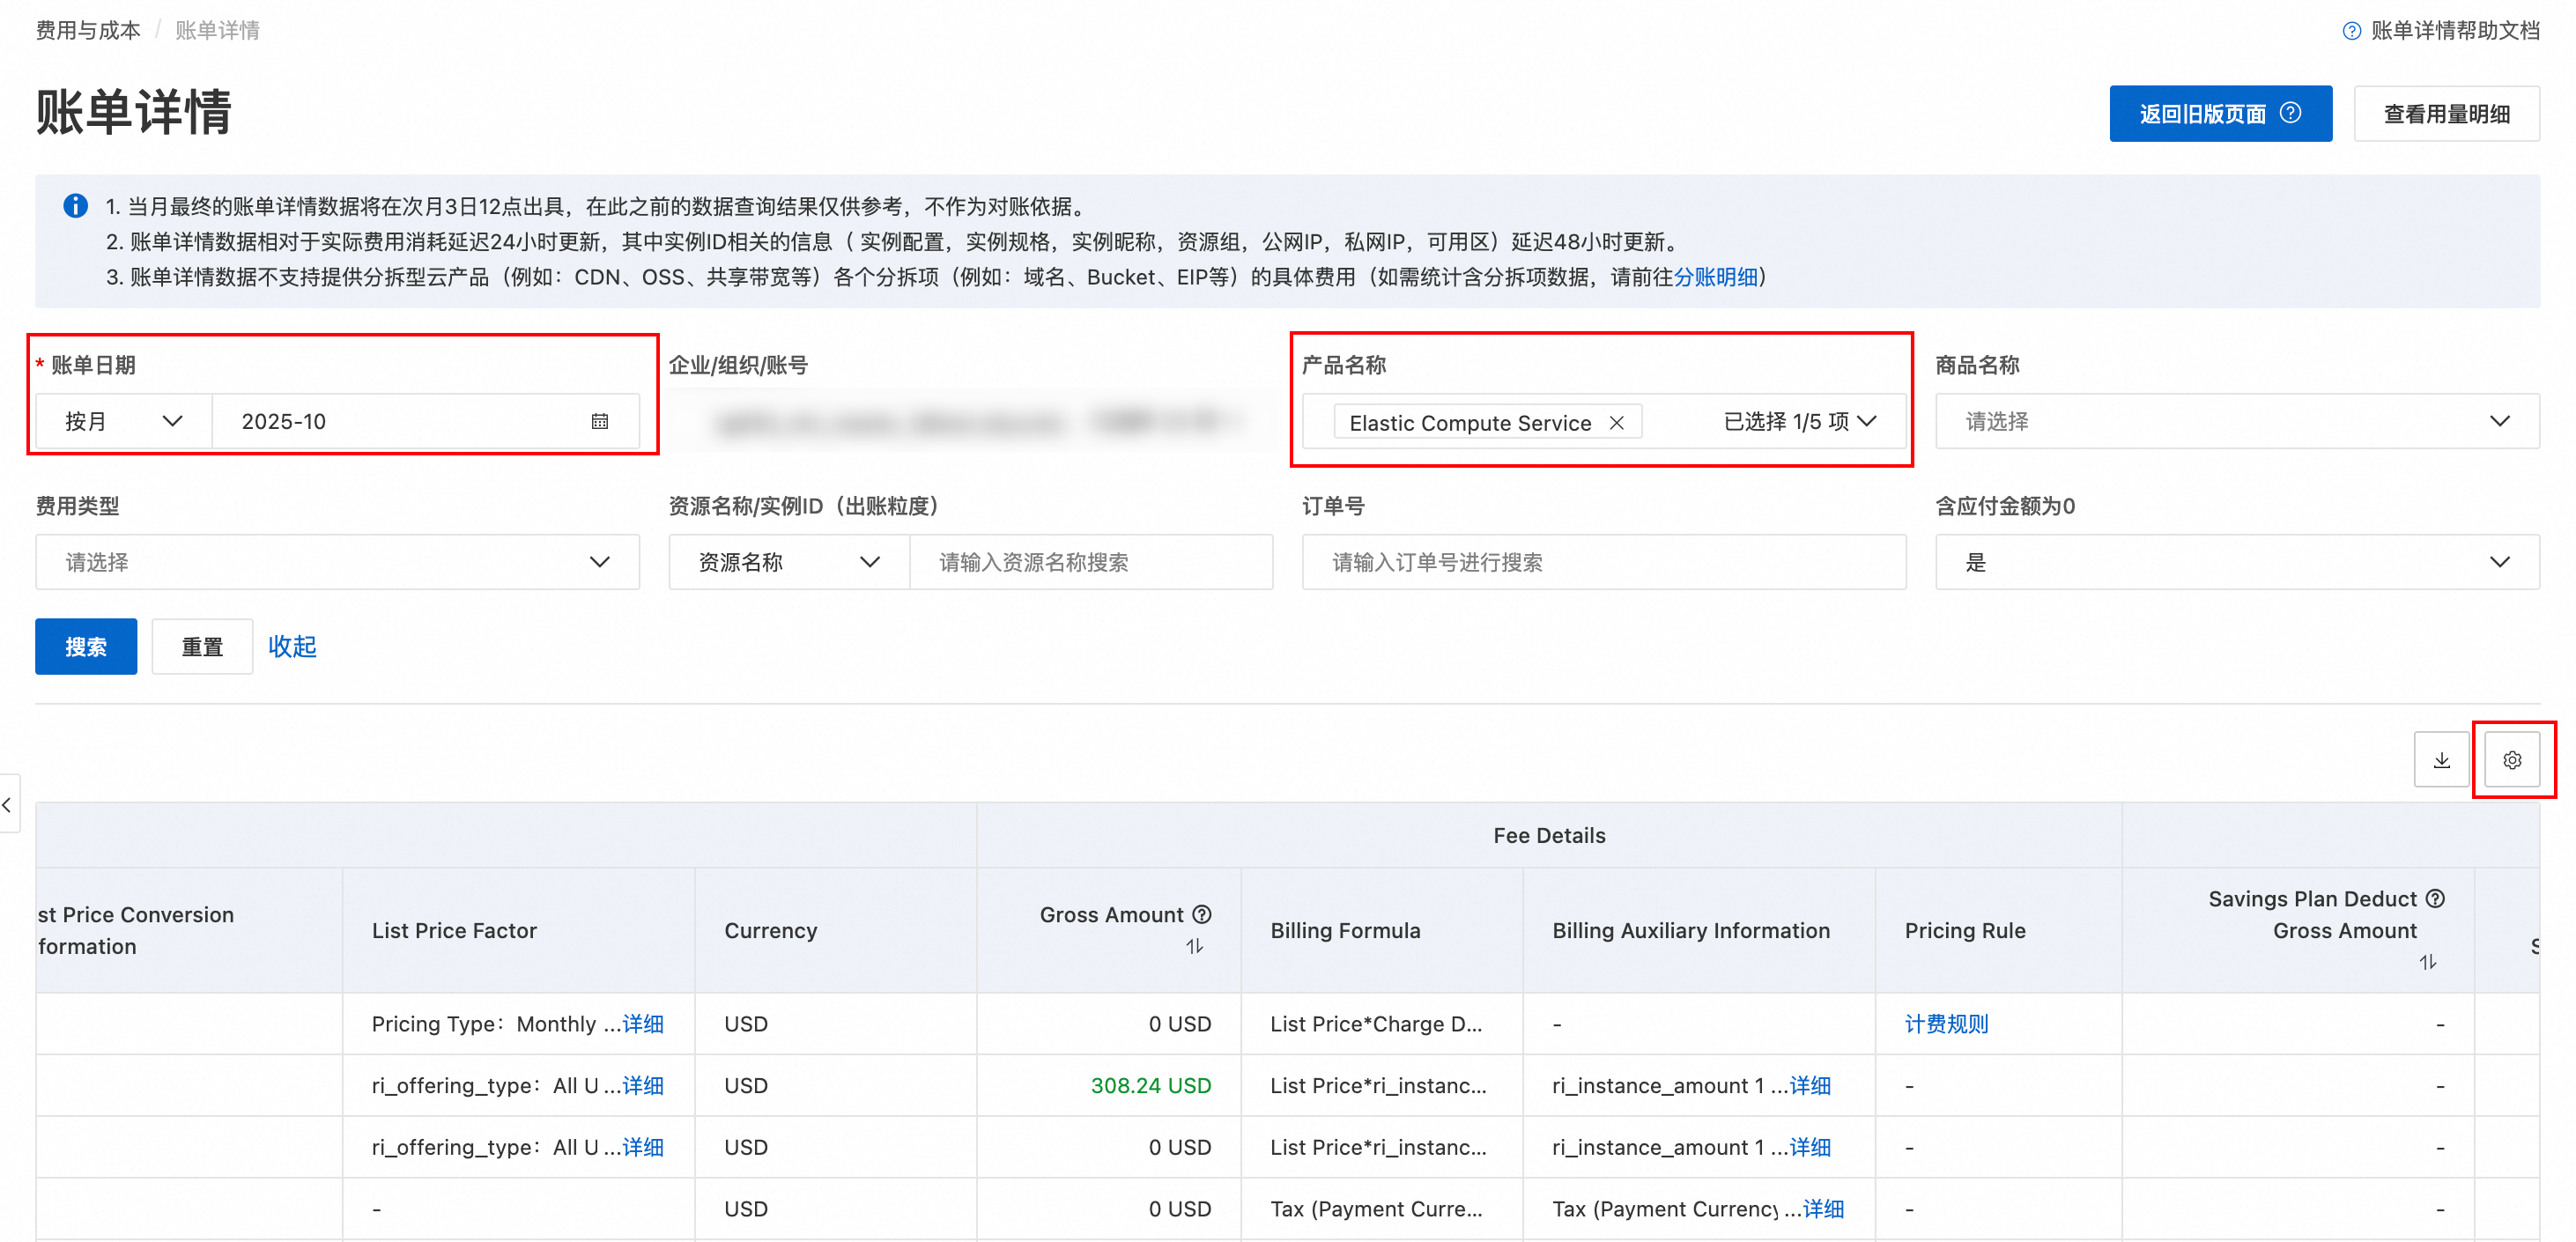Open the 商品名称 dropdown

(2236, 422)
